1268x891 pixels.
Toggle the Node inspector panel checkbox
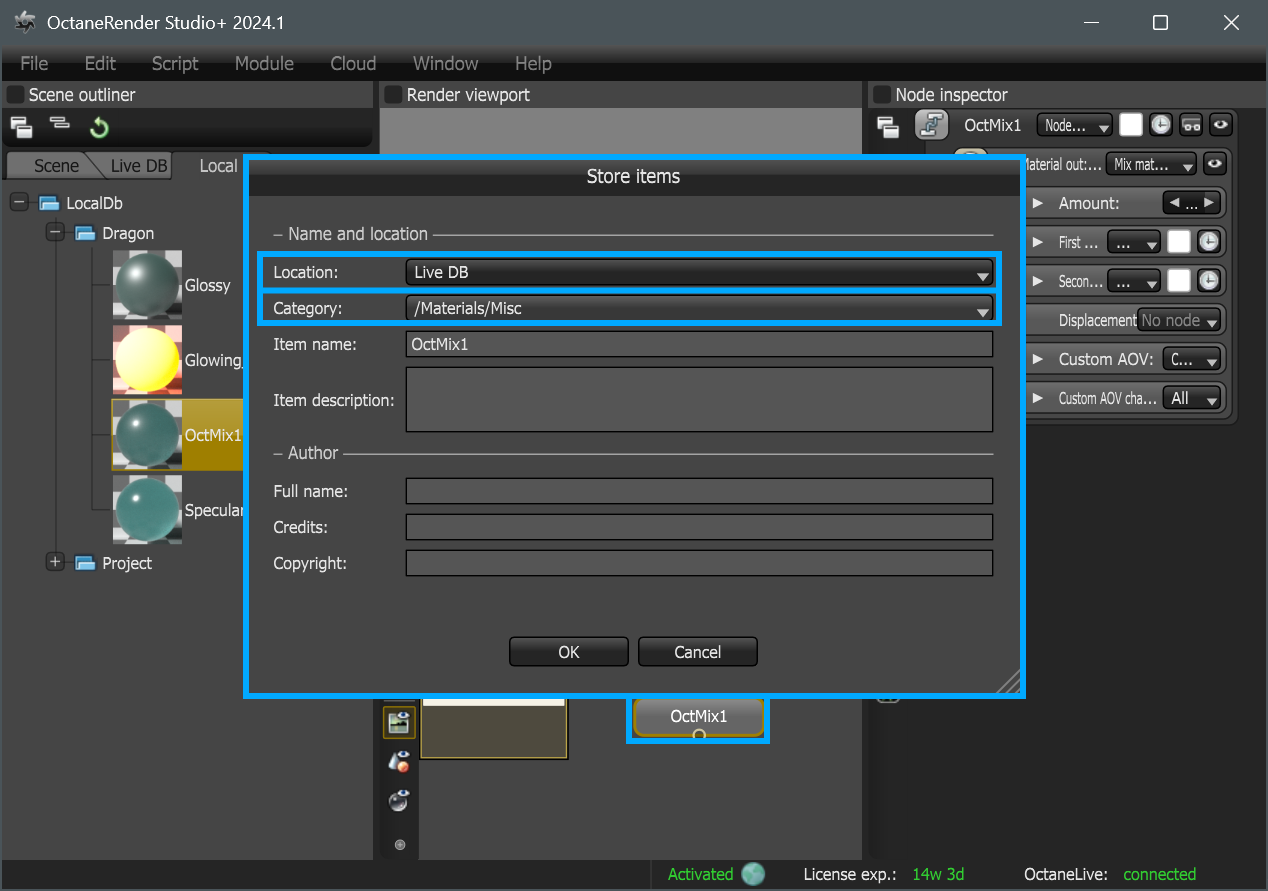882,95
